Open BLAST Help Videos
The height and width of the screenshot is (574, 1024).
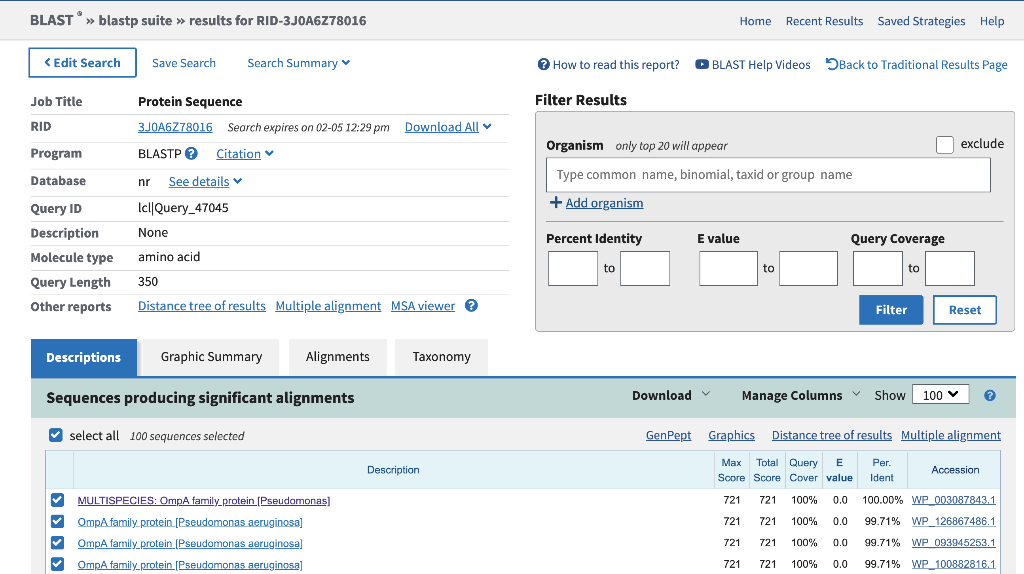point(753,65)
